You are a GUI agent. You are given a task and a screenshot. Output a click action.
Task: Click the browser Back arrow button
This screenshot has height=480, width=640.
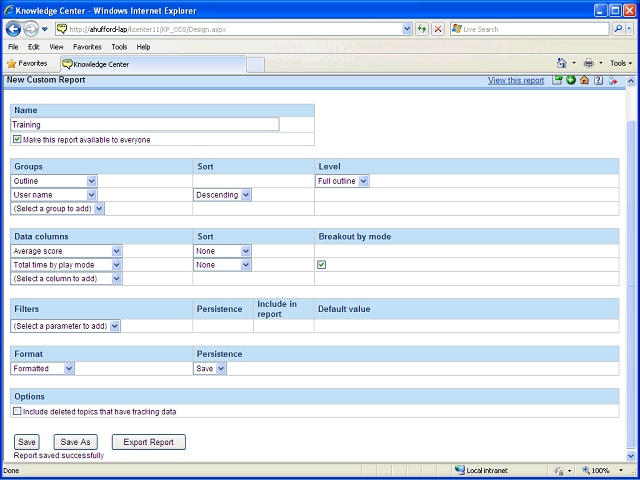pyautogui.click(x=13, y=29)
